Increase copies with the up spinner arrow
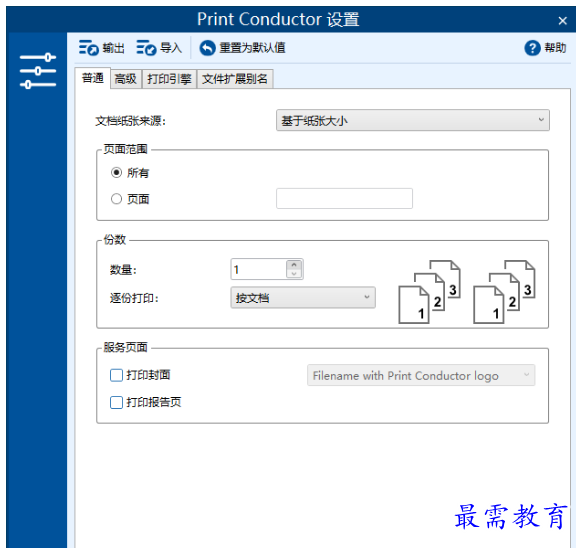The height and width of the screenshot is (548, 576). click(x=294, y=265)
